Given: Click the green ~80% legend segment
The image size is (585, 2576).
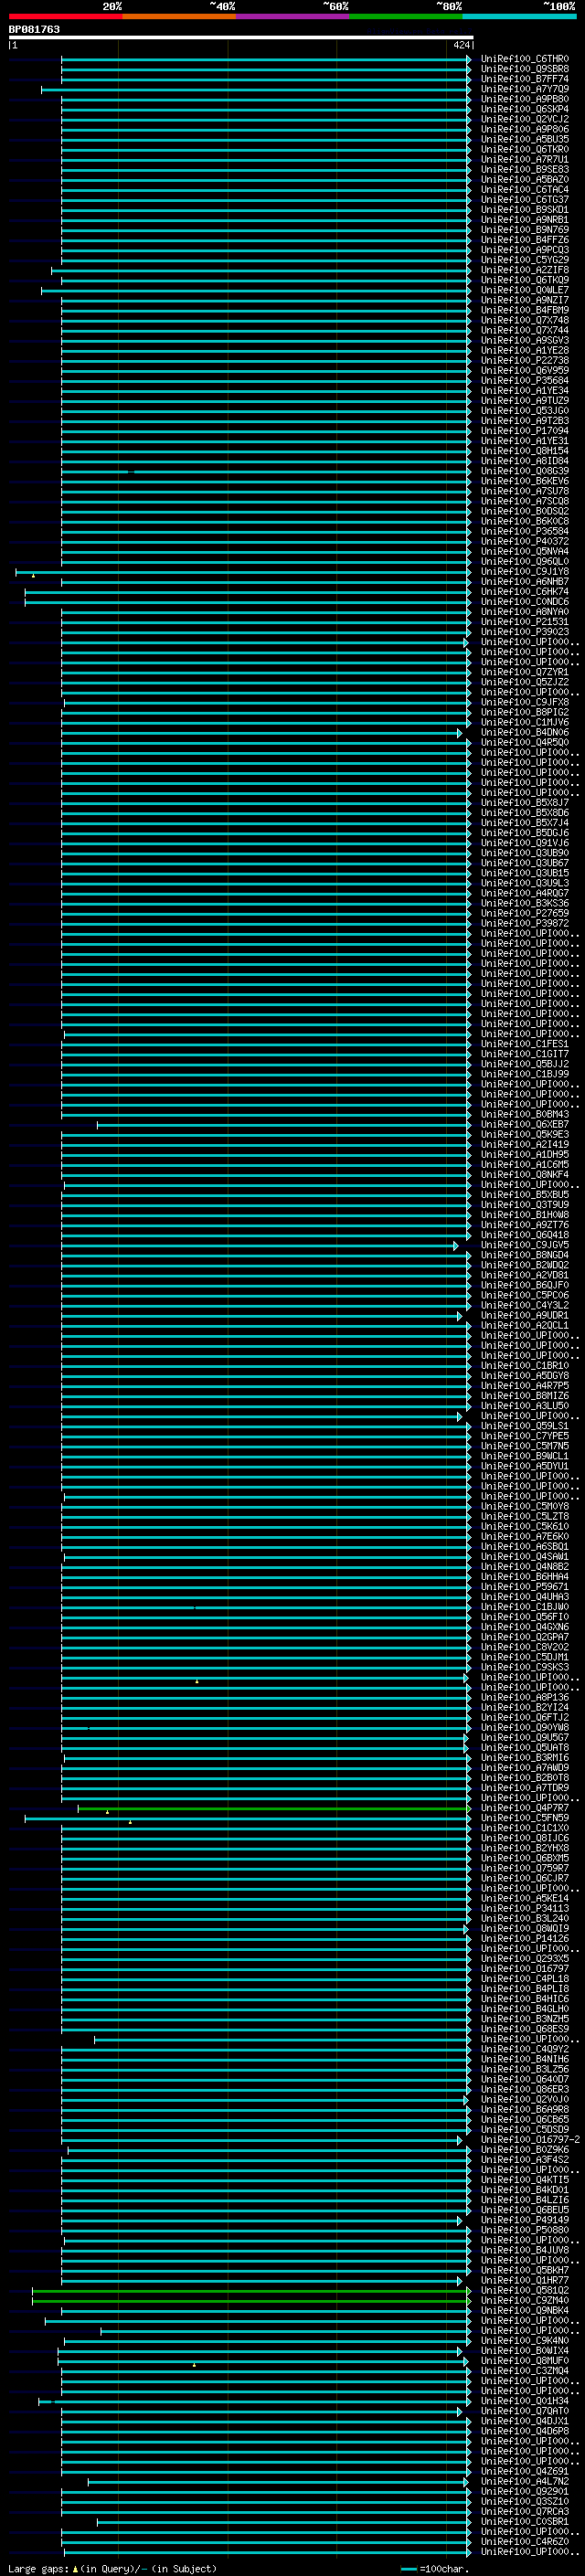Looking at the screenshot, I should pos(406,16).
